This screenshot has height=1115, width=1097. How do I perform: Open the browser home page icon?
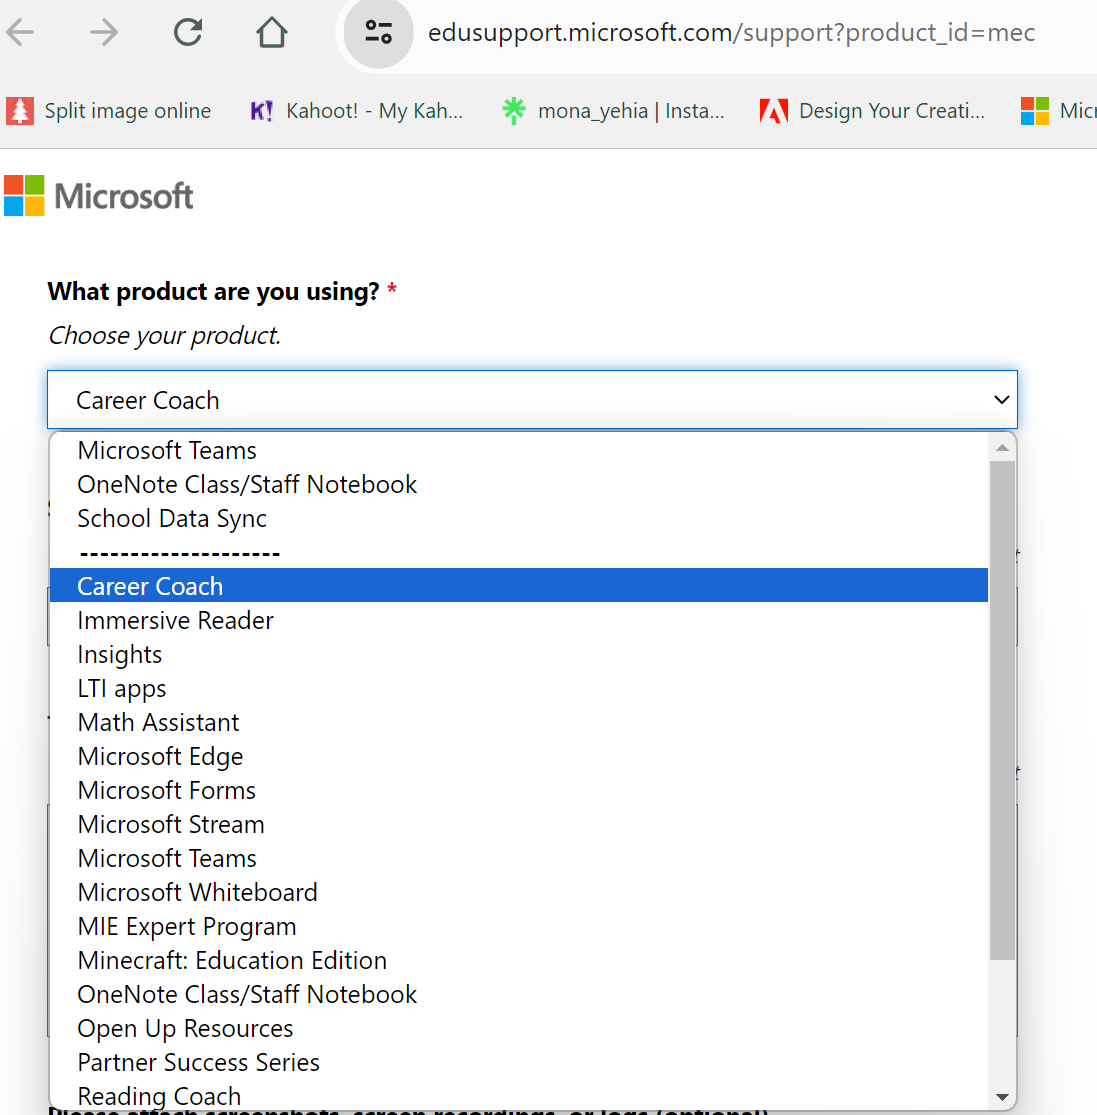[272, 33]
